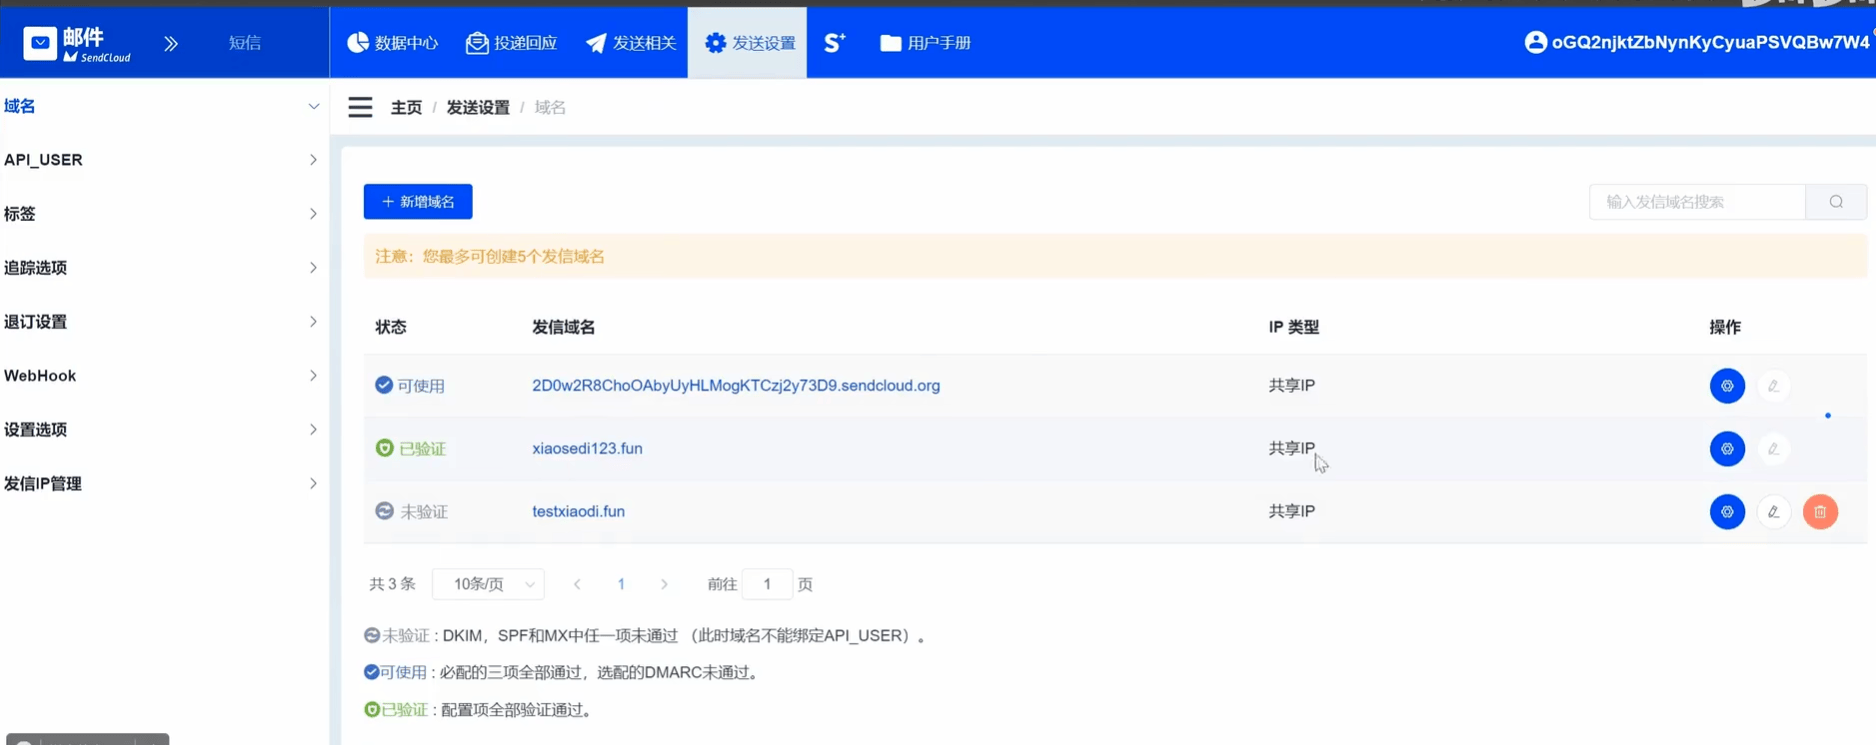Click edit pencil for sendcloud.org domain
Image resolution: width=1876 pixels, height=745 pixels.
[x=1773, y=386]
